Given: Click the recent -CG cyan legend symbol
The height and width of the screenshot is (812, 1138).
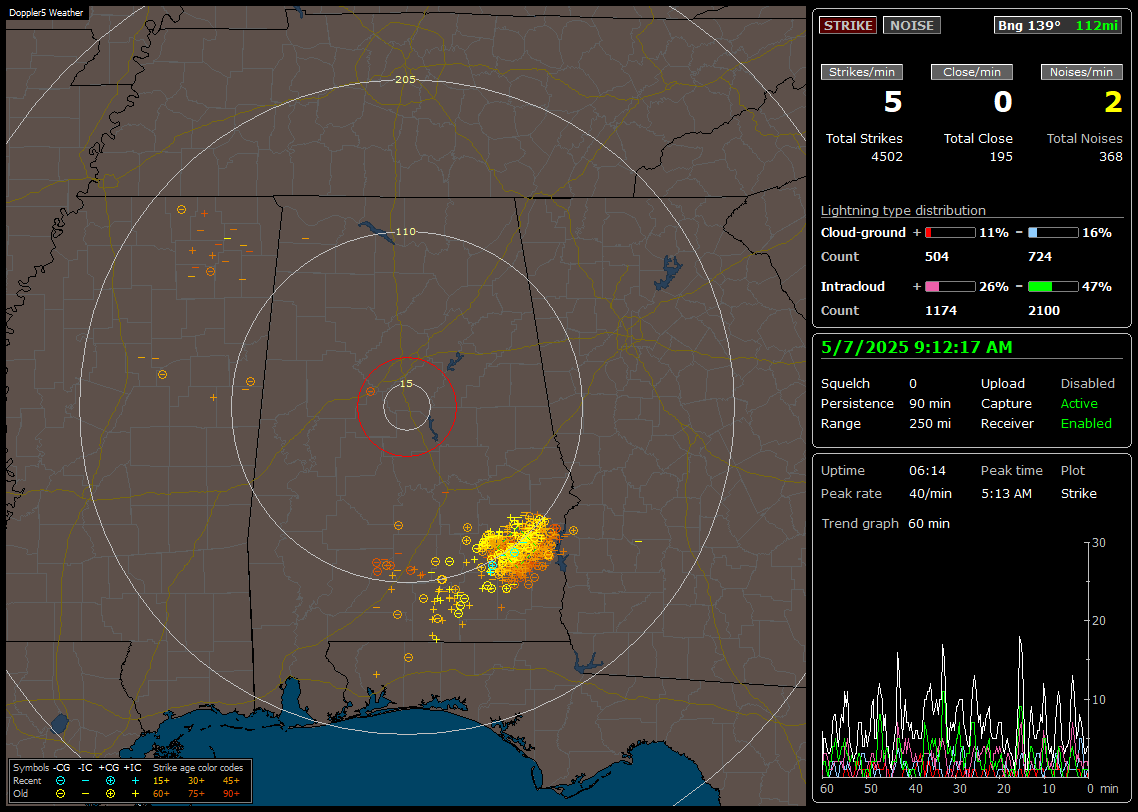Looking at the screenshot, I should click(60, 781).
